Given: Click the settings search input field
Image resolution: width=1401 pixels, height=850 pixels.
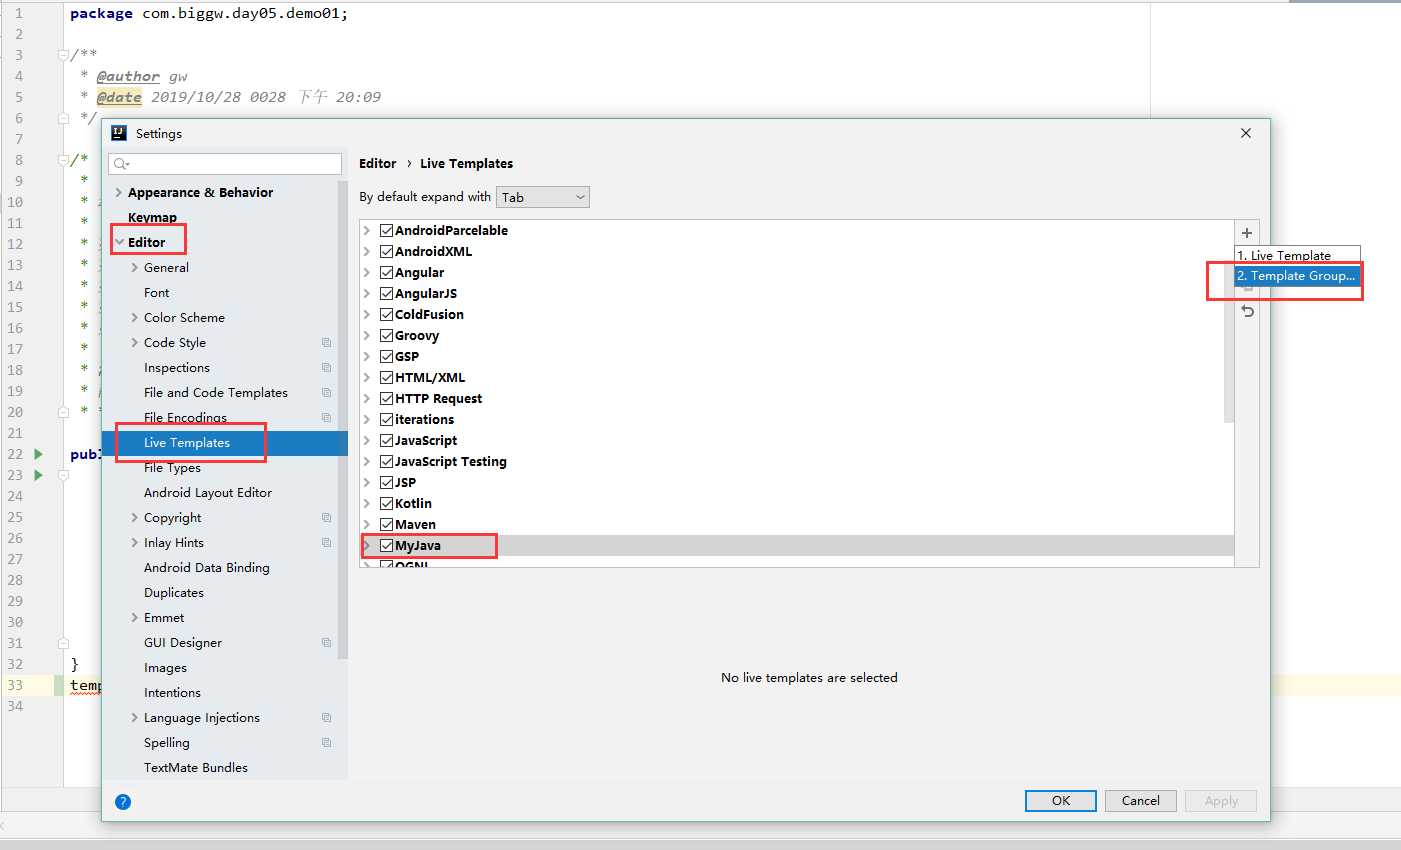Looking at the screenshot, I should 225,164.
